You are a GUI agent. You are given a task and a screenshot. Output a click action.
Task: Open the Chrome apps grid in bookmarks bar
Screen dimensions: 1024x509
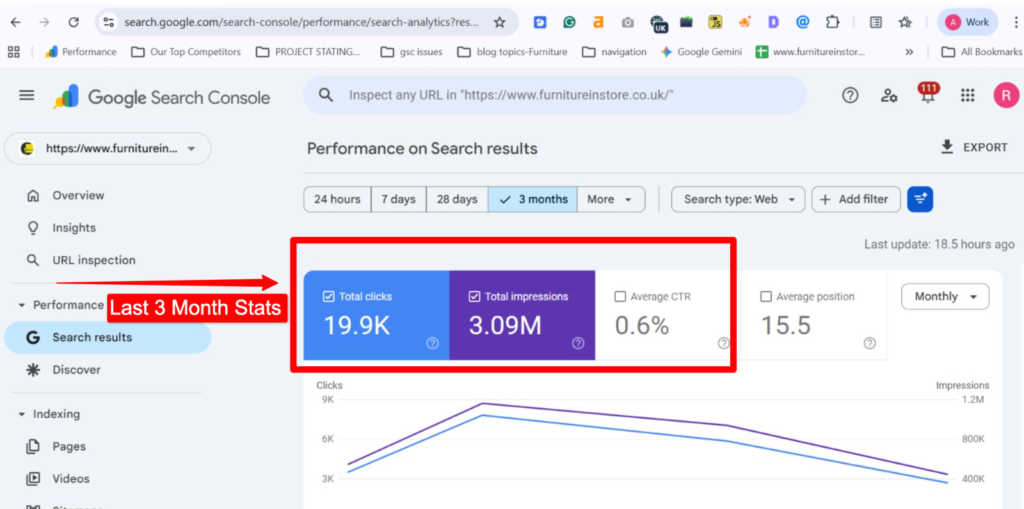(x=13, y=52)
